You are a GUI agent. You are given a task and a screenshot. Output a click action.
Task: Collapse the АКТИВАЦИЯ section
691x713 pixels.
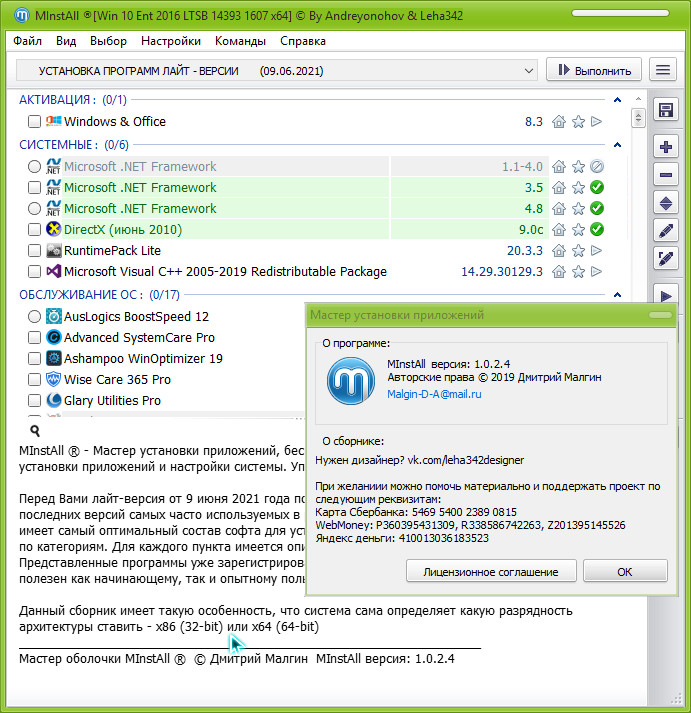pyautogui.click(x=619, y=100)
